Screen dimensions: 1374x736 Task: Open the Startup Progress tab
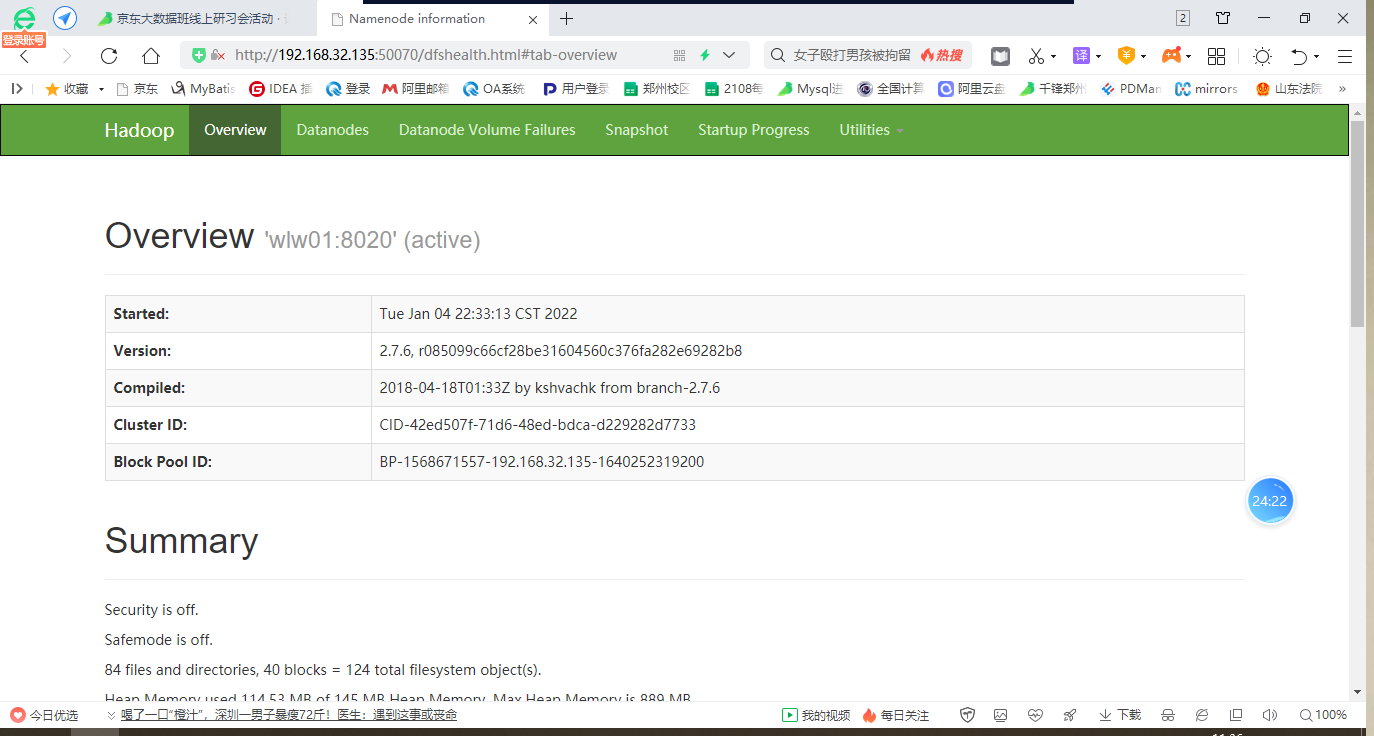click(754, 130)
